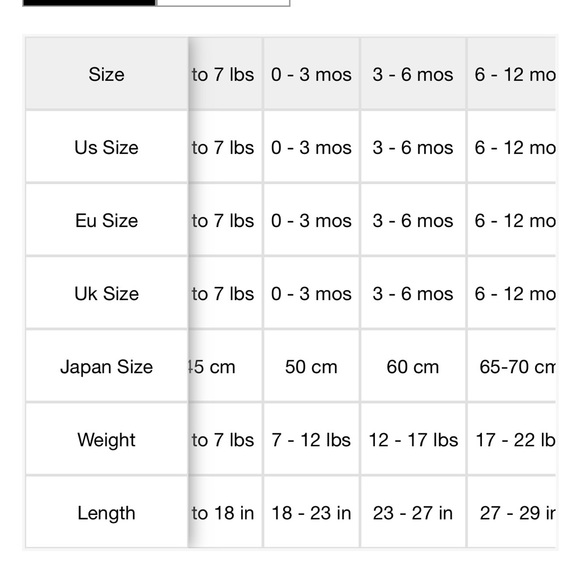Click the Size header cell

click(107, 74)
